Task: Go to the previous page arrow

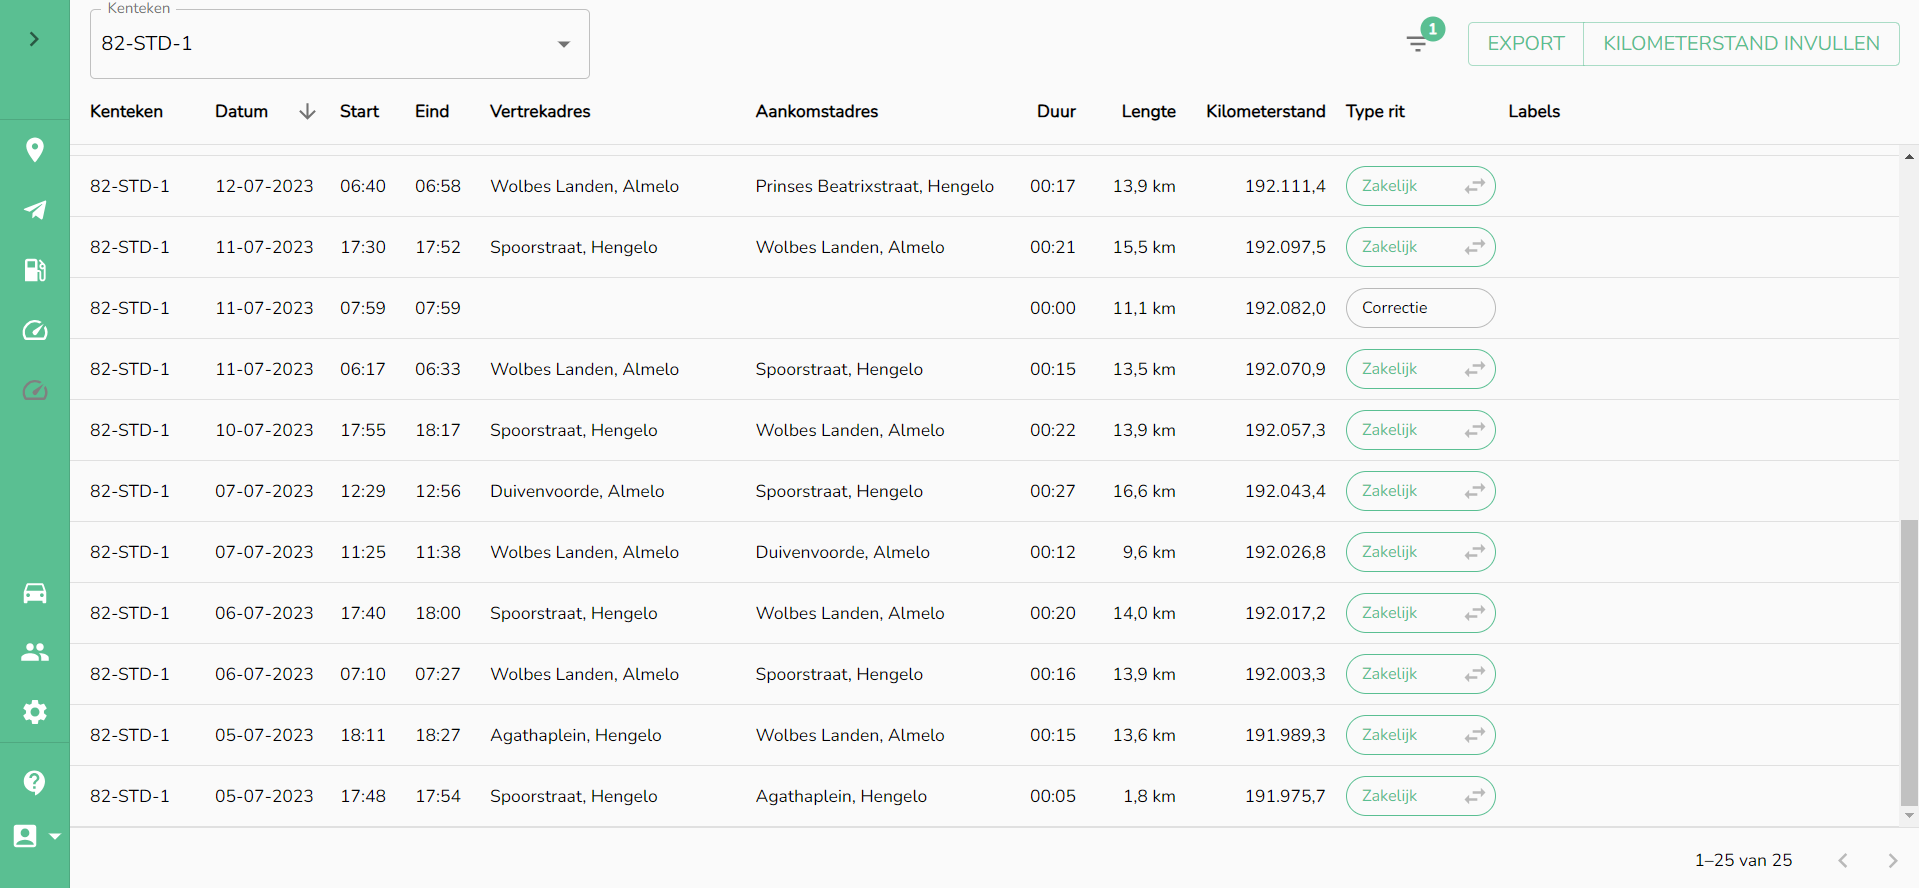Action: 1843,860
